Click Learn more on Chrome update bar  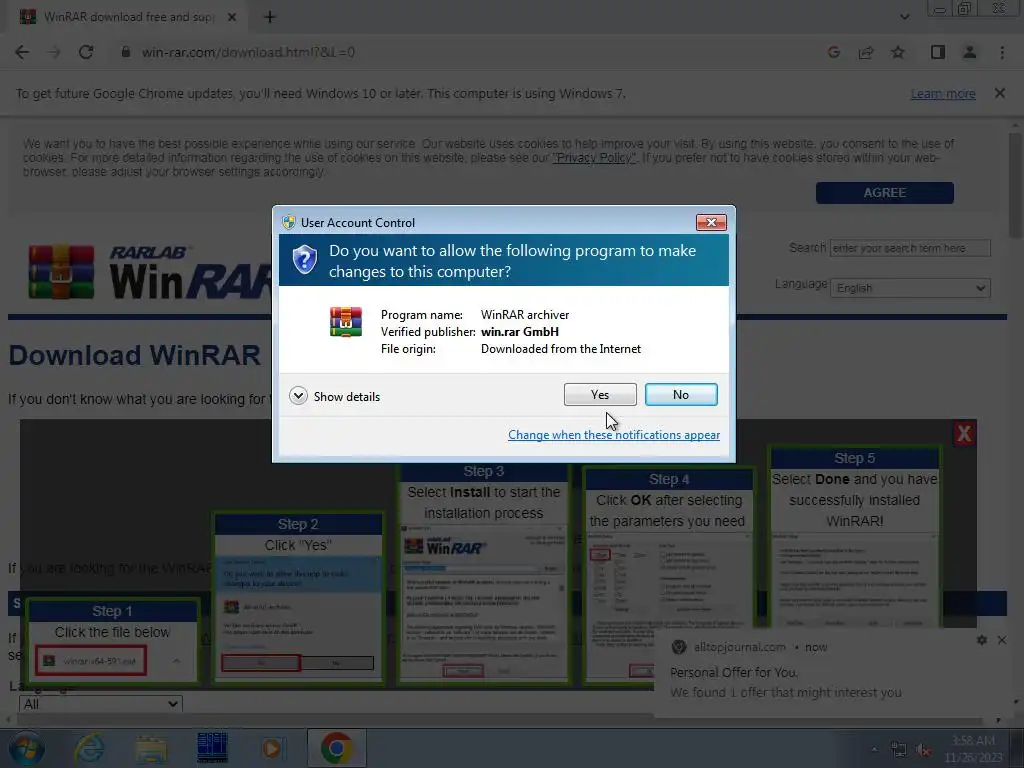[943, 93]
